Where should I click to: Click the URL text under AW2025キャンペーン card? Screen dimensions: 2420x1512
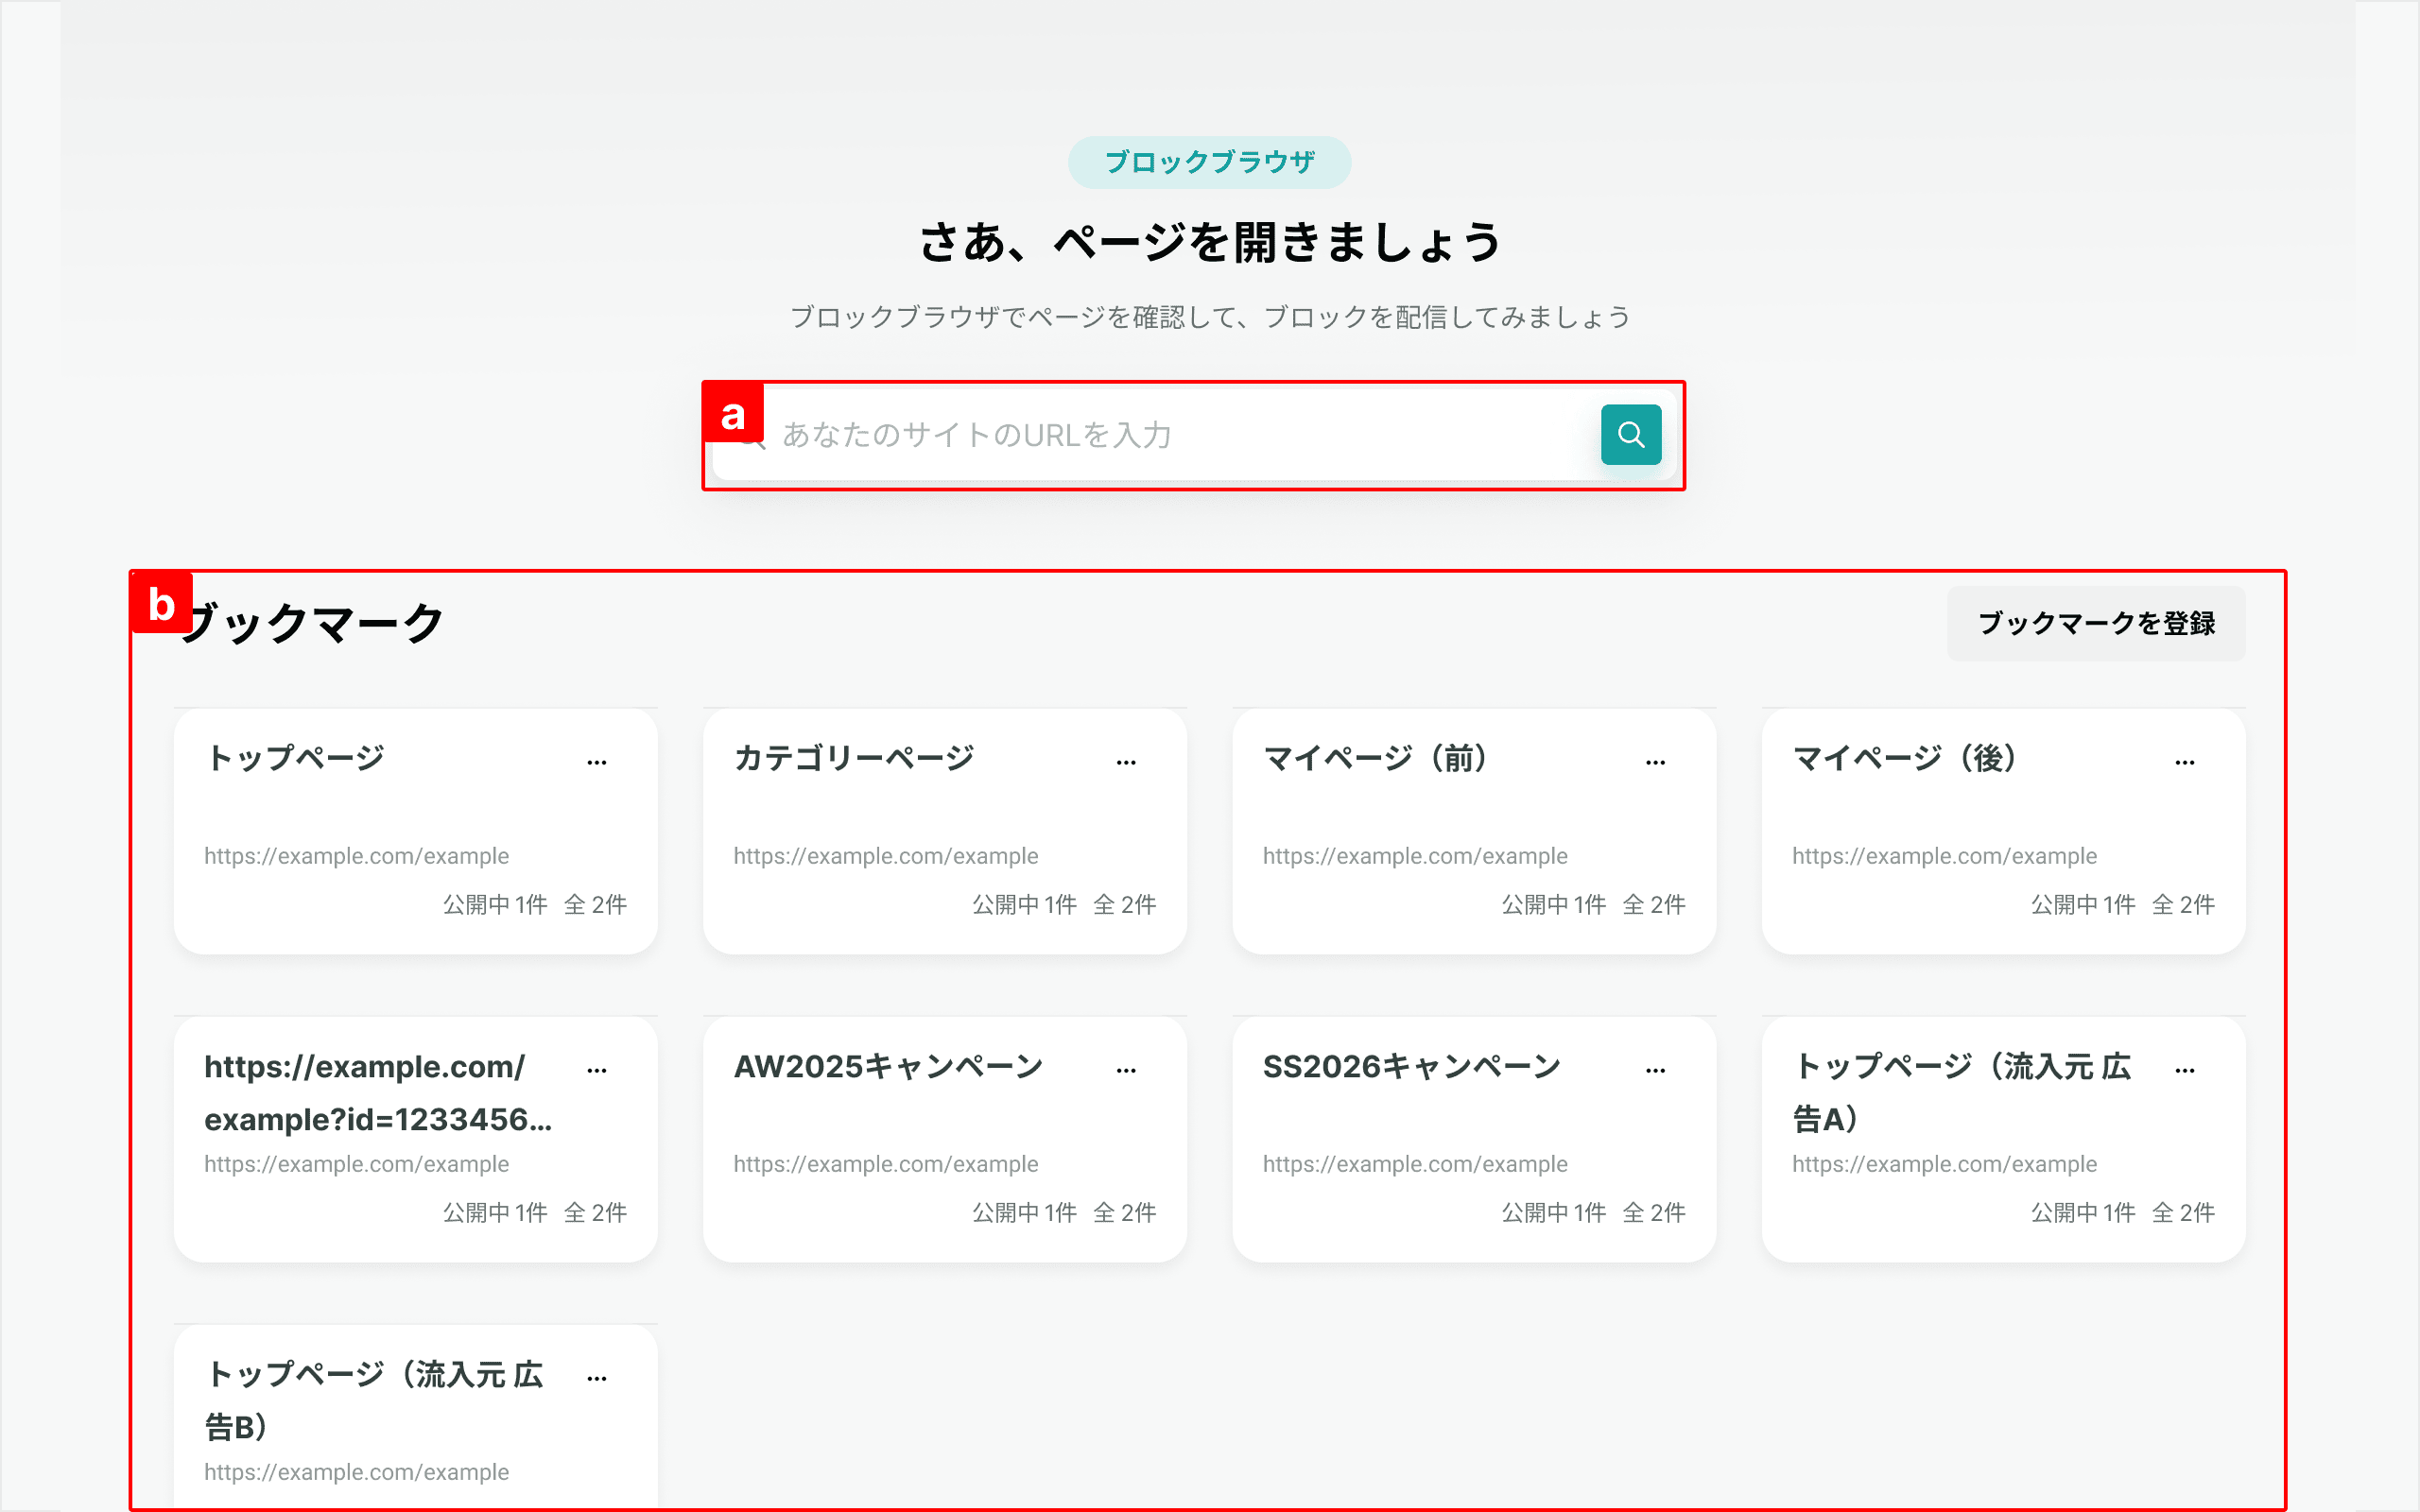click(886, 1164)
